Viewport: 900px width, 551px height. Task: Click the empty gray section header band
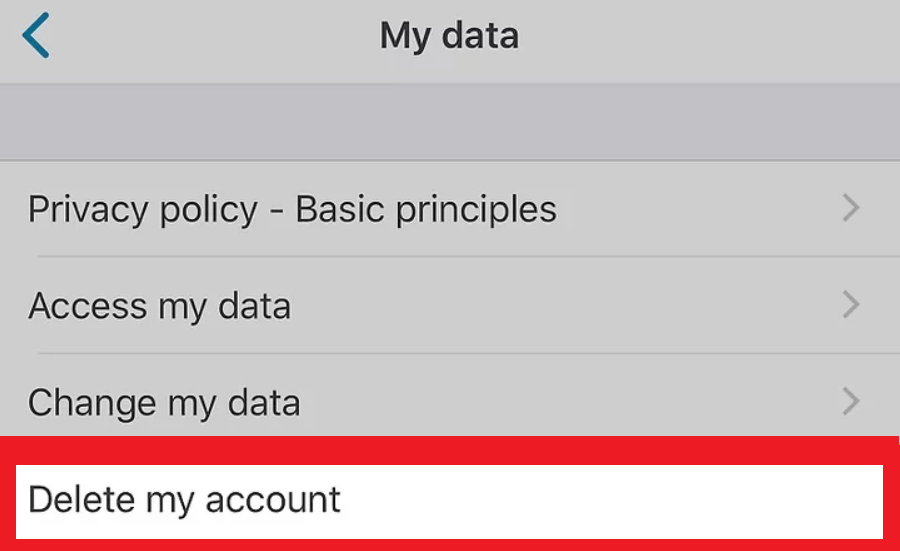pyautogui.click(x=450, y=121)
